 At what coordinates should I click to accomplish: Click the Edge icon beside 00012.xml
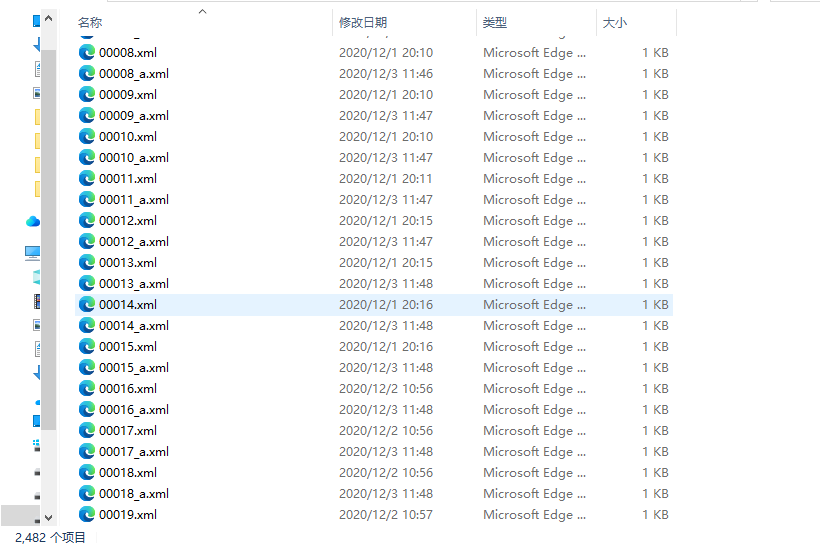[87, 221]
